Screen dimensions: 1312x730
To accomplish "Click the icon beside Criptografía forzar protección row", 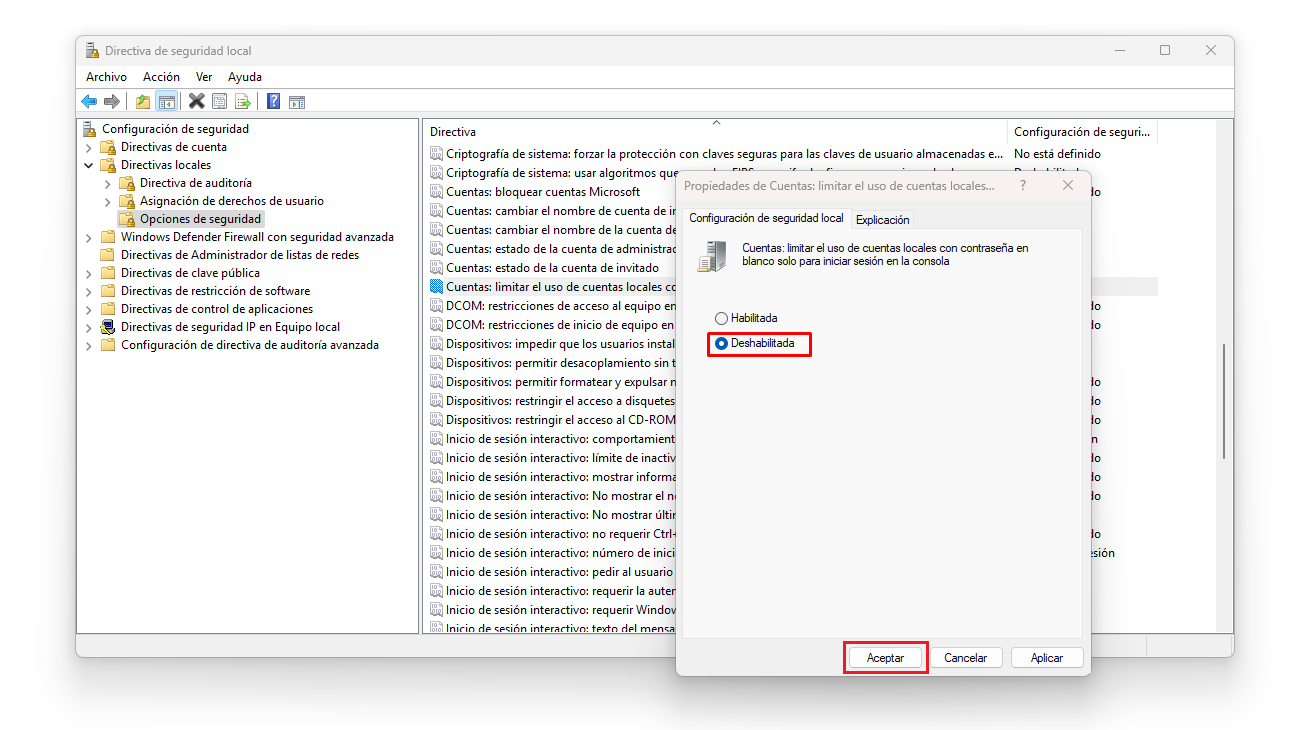I will [x=436, y=154].
